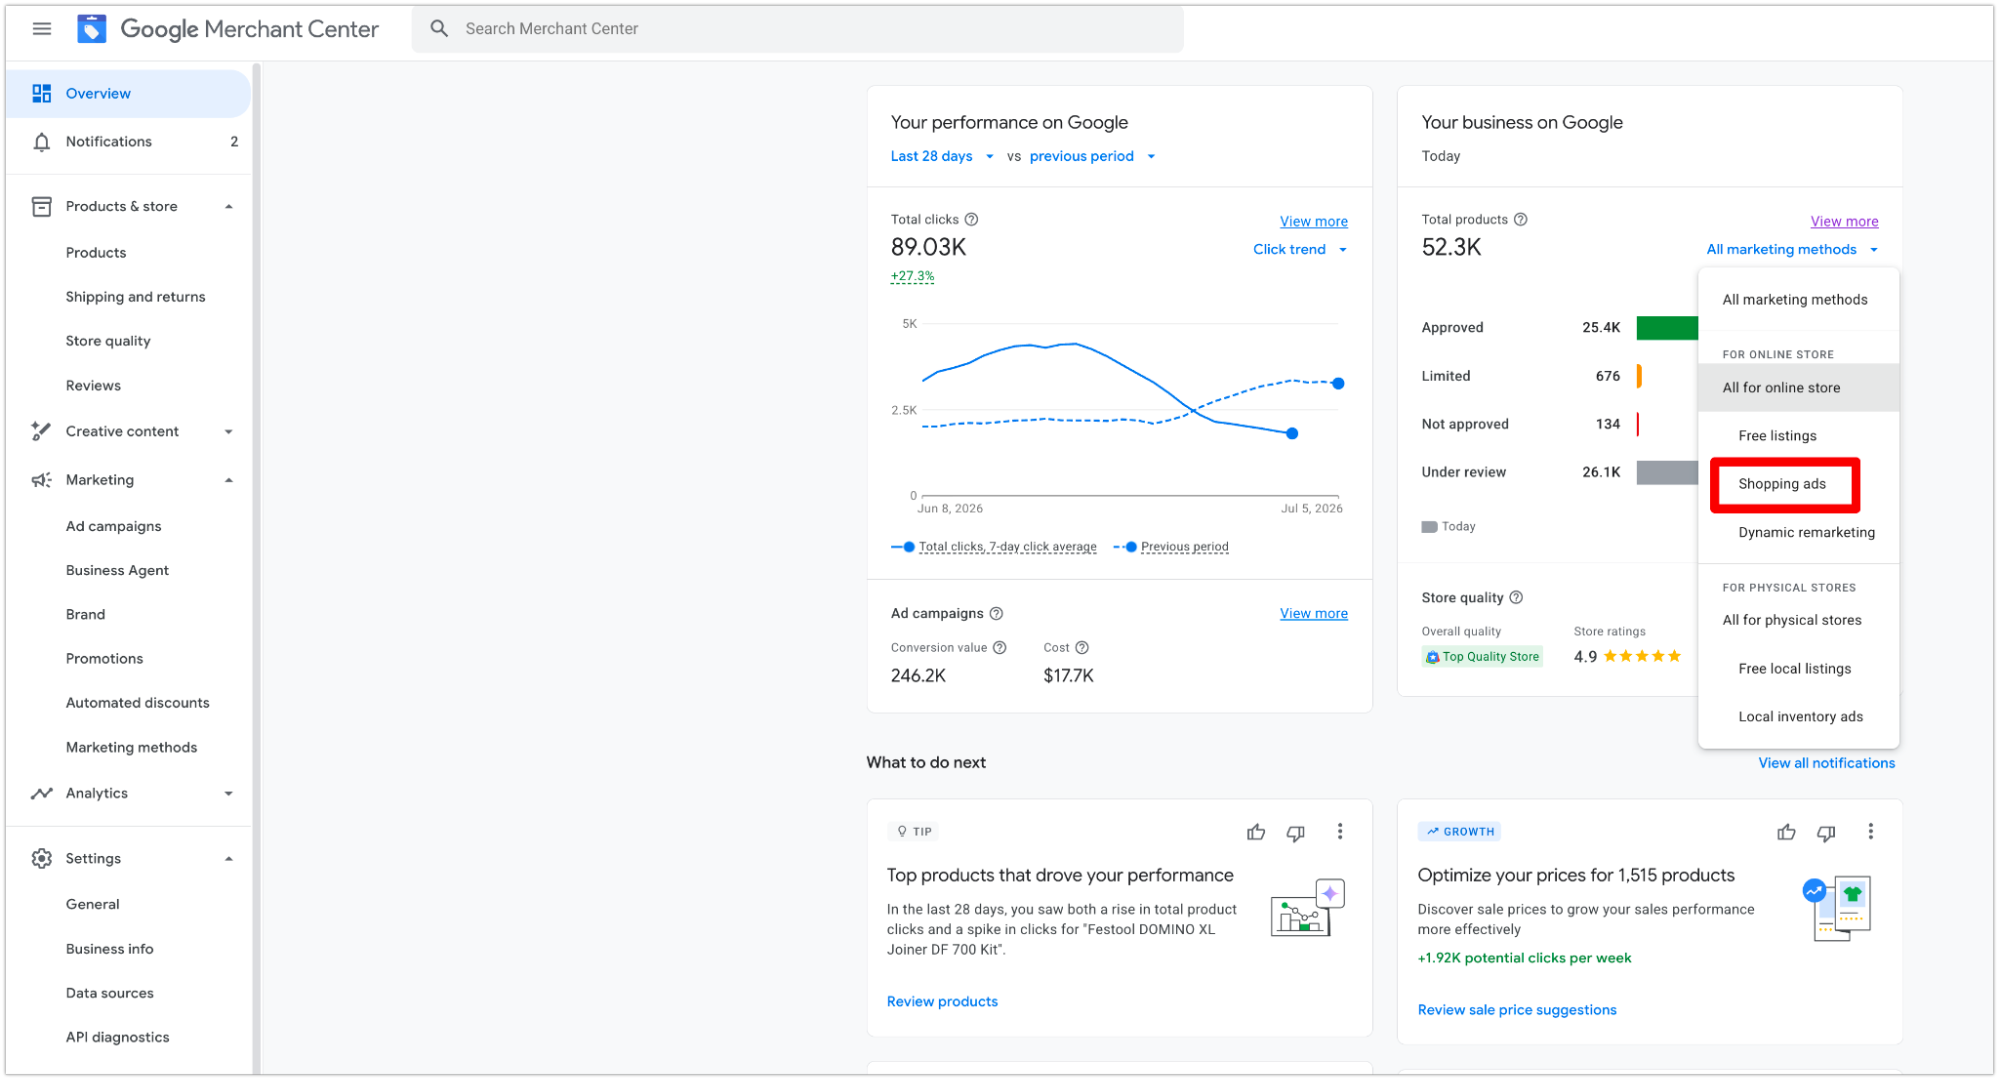Image resolution: width=1999 pixels, height=1080 pixels.
Task: Click the Products & store icon
Action: (x=41, y=206)
